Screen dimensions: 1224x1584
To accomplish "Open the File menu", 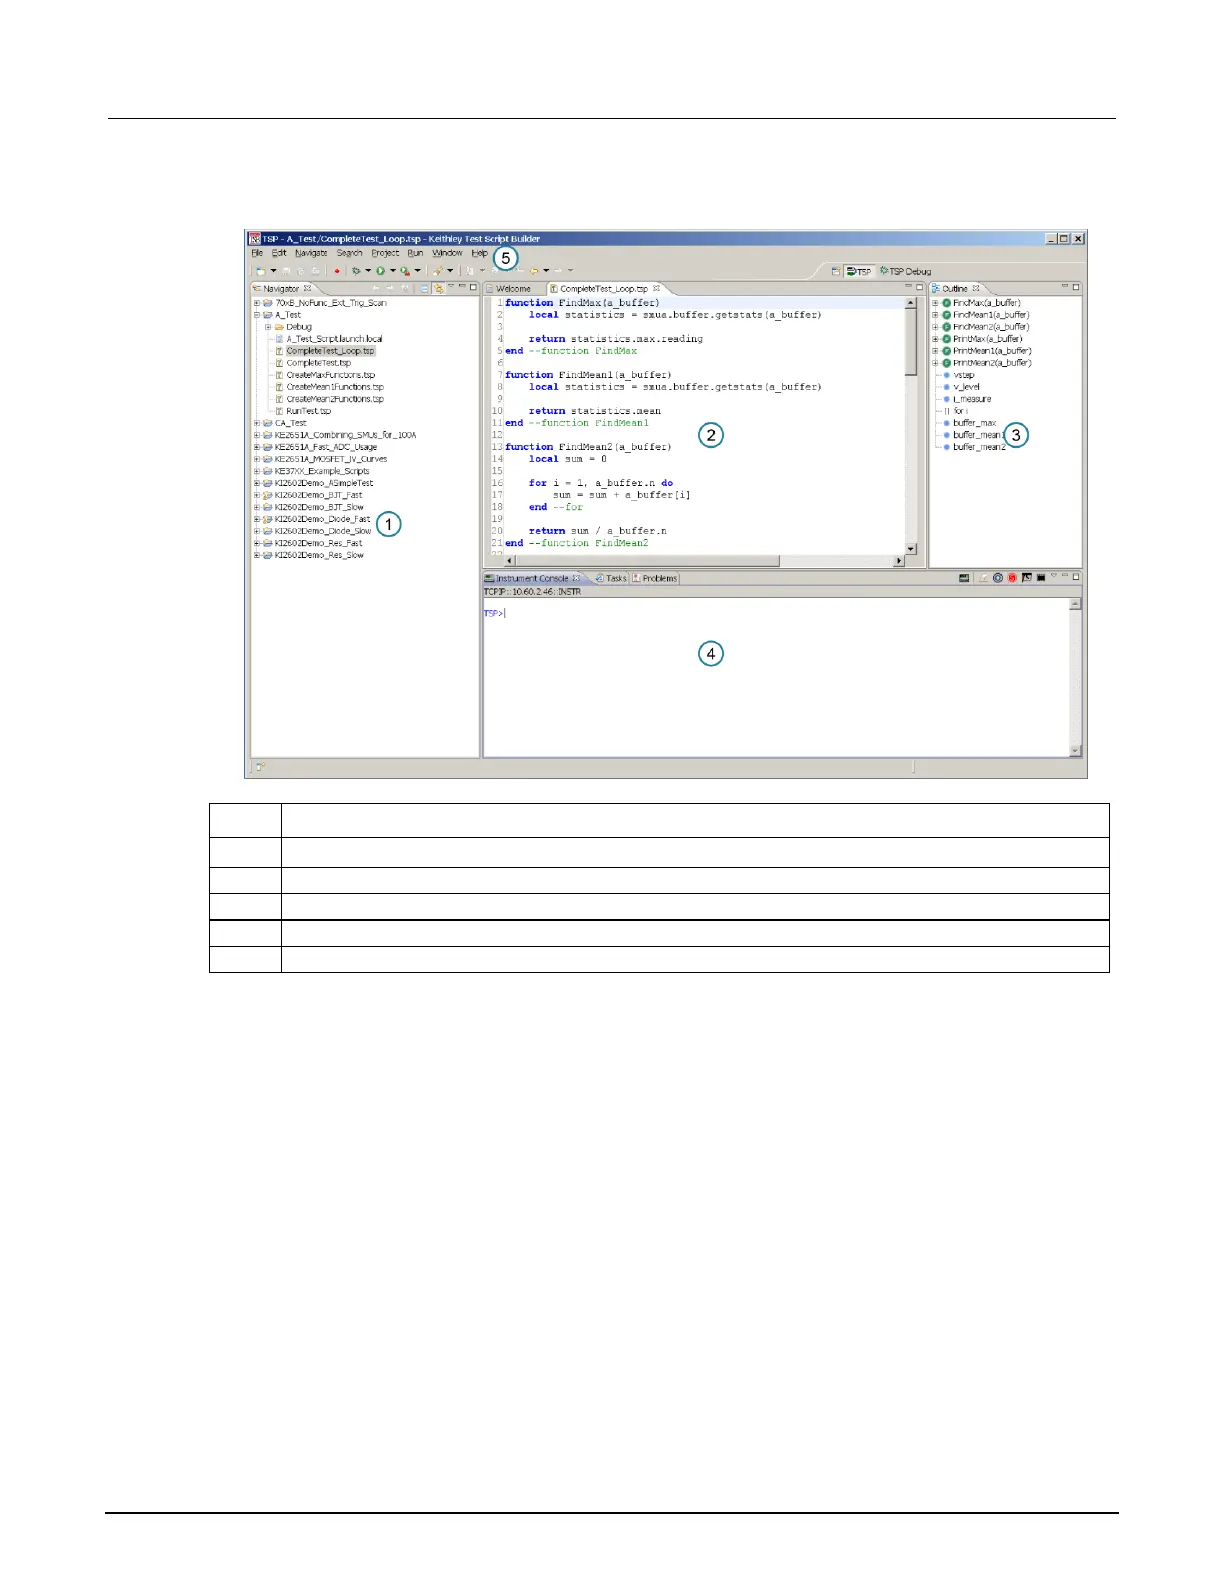I will point(257,253).
